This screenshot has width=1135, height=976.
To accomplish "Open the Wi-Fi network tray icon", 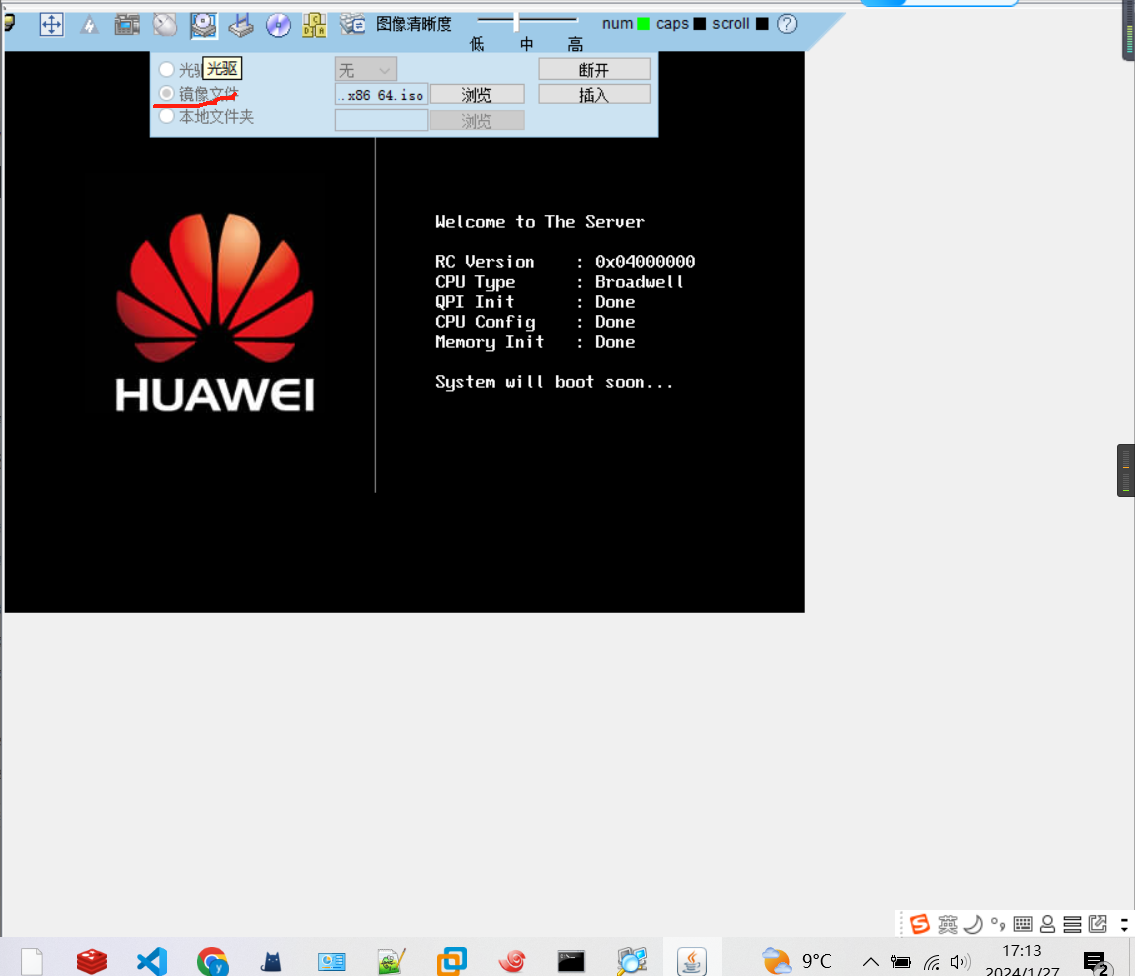I will point(932,962).
